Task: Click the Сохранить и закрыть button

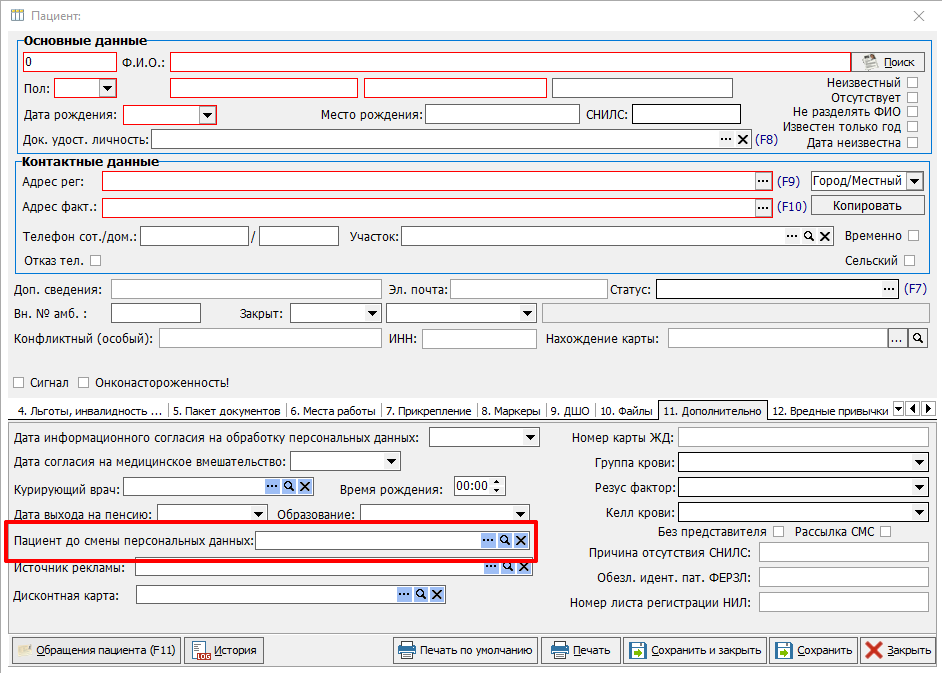Action: click(696, 650)
